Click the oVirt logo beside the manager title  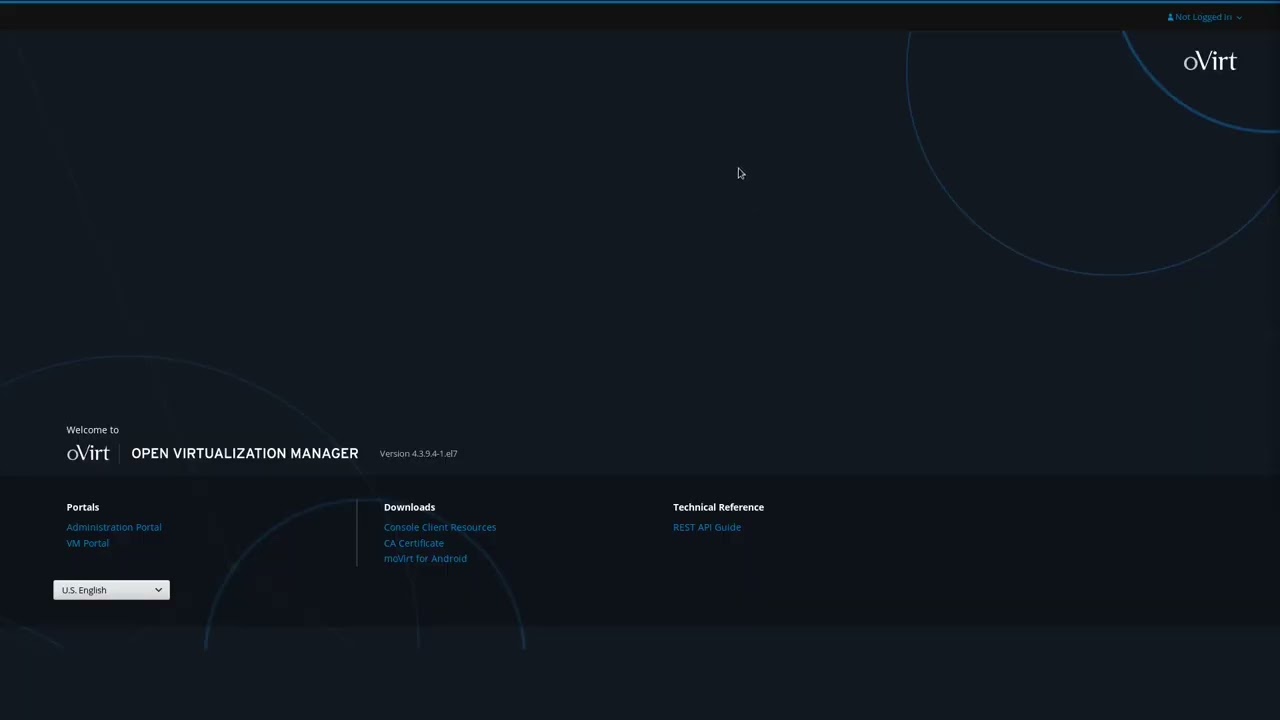click(x=88, y=454)
